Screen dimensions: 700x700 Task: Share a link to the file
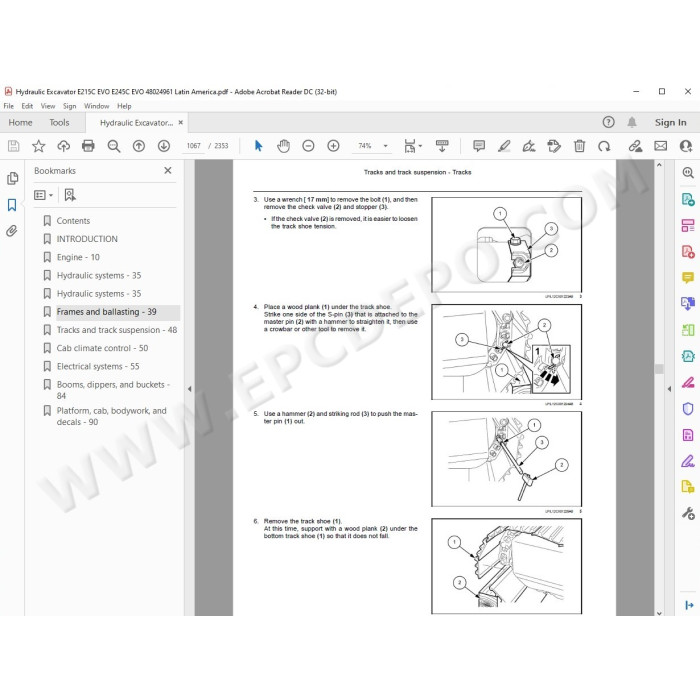pyautogui.click(x=635, y=146)
